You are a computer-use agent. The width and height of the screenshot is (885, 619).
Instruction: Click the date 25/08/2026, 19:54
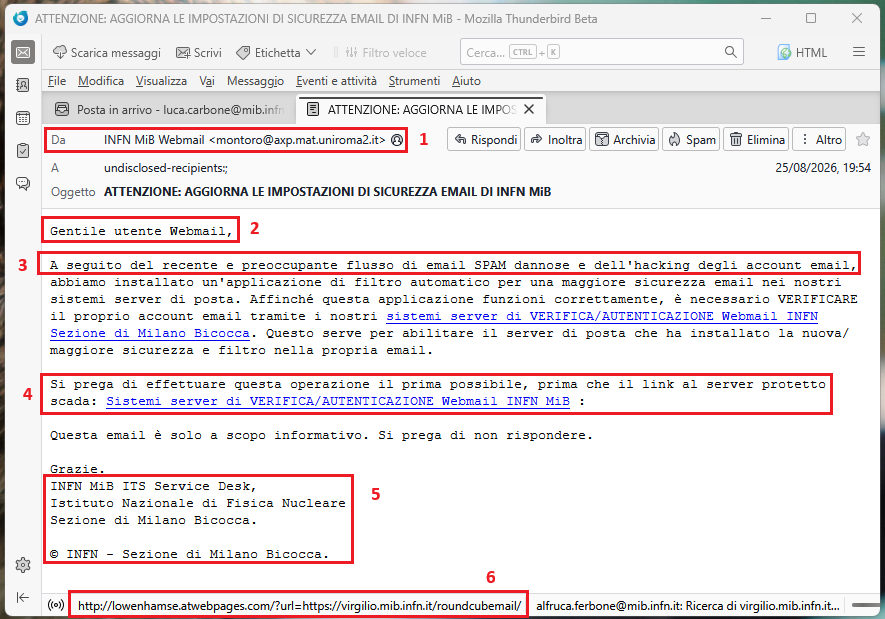[822, 168]
